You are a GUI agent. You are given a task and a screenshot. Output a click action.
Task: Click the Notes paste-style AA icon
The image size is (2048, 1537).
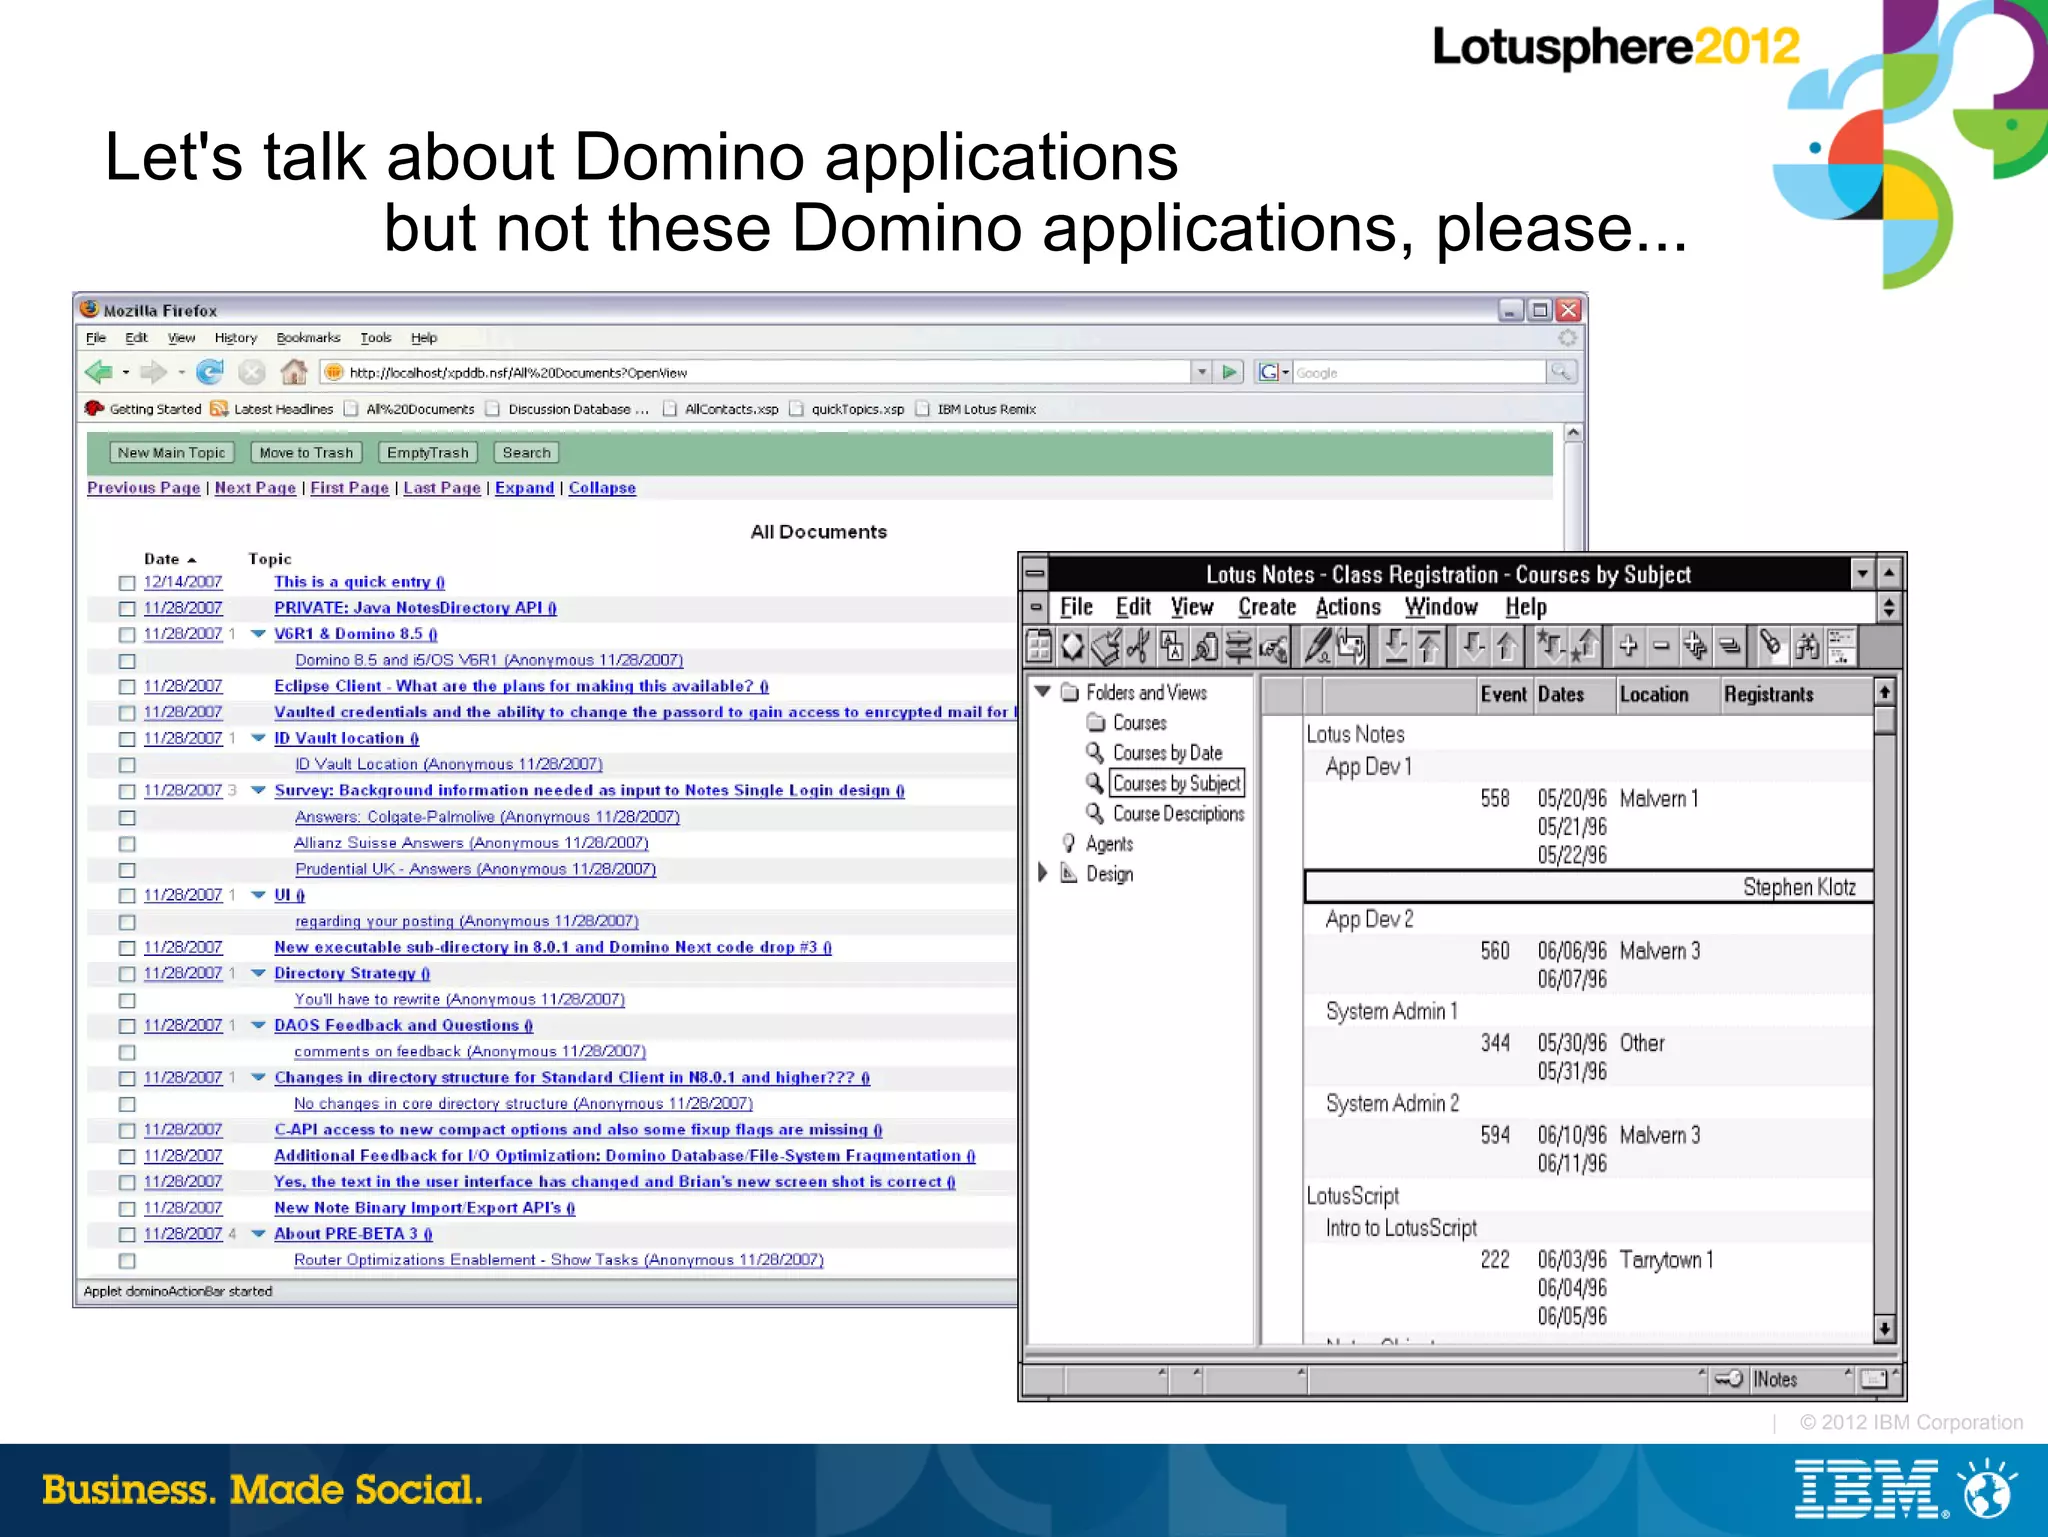click(1173, 647)
